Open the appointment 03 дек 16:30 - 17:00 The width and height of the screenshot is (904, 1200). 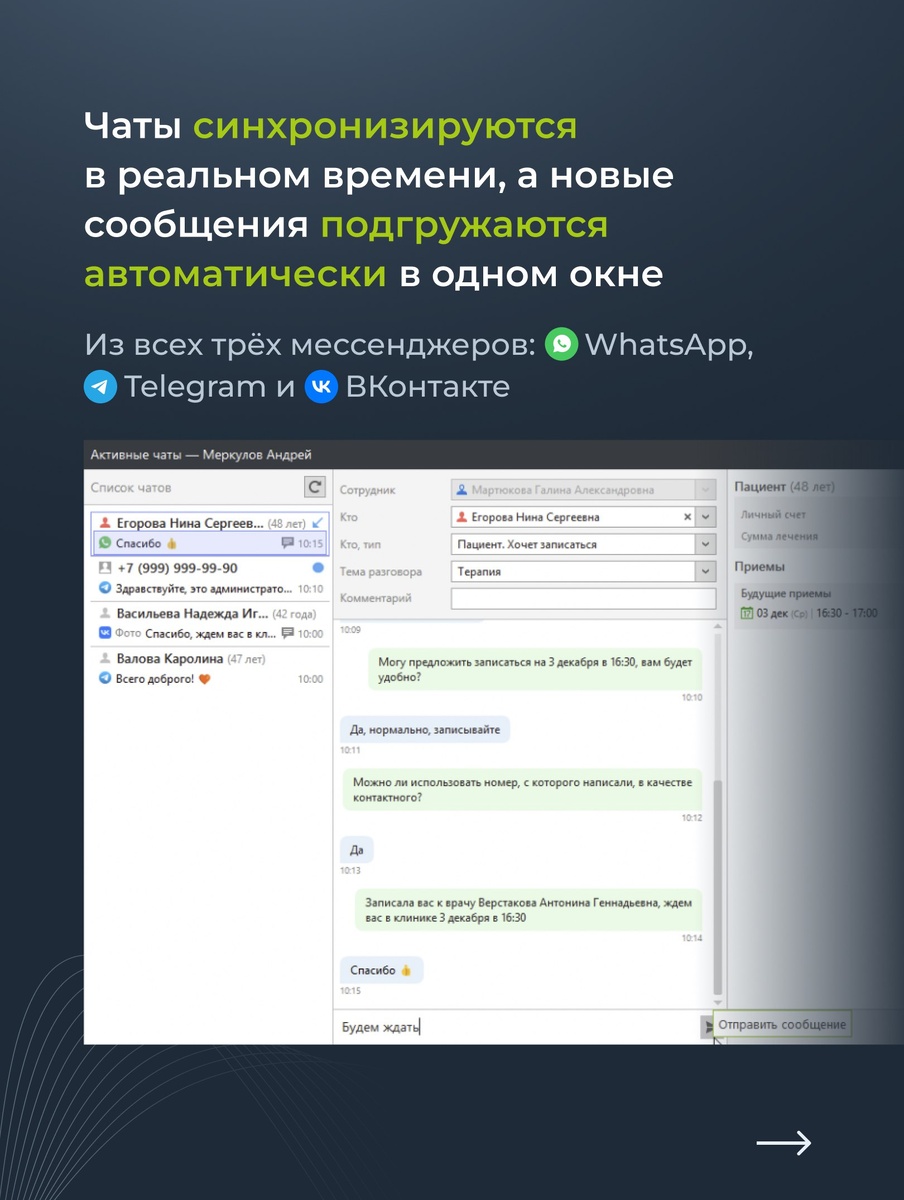click(808, 613)
